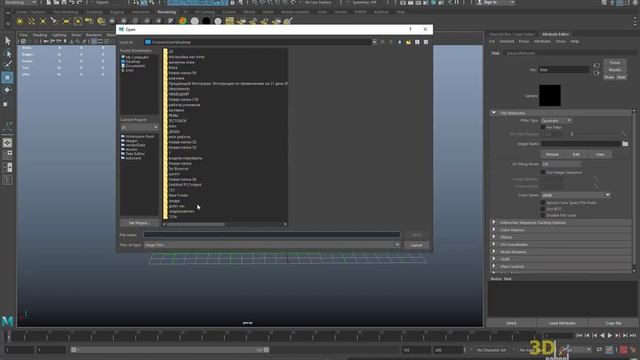Open the viewport Shading menu

pos(40,35)
